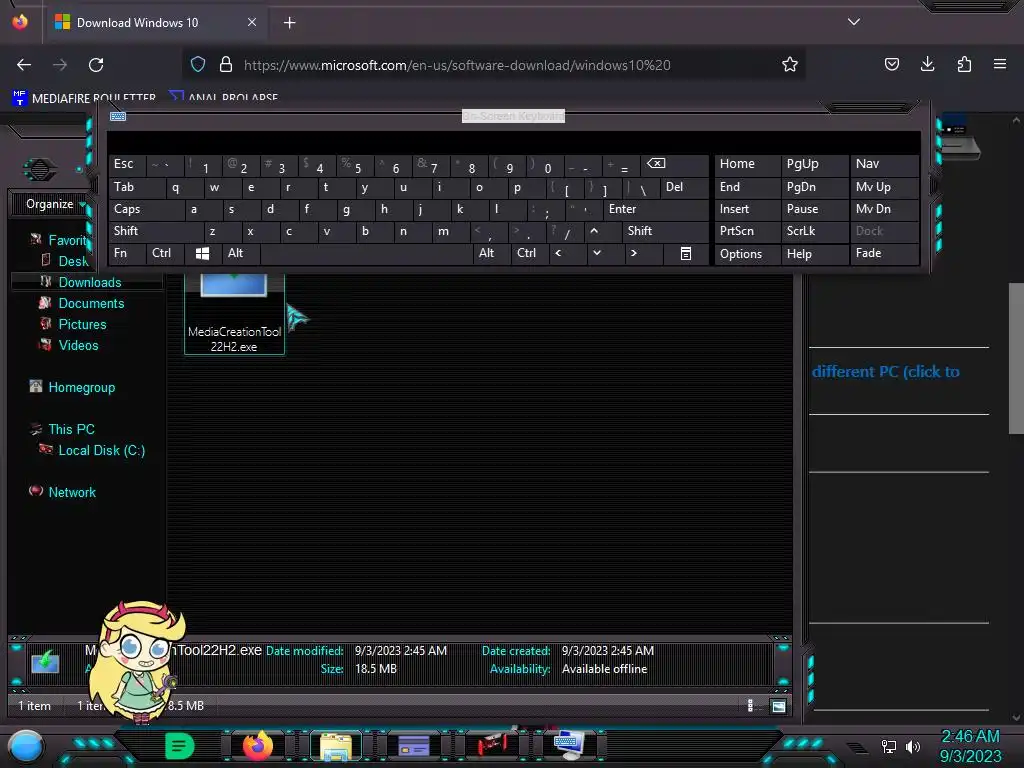
Task: Click the Esc key on keyboard
Action: 127,164
